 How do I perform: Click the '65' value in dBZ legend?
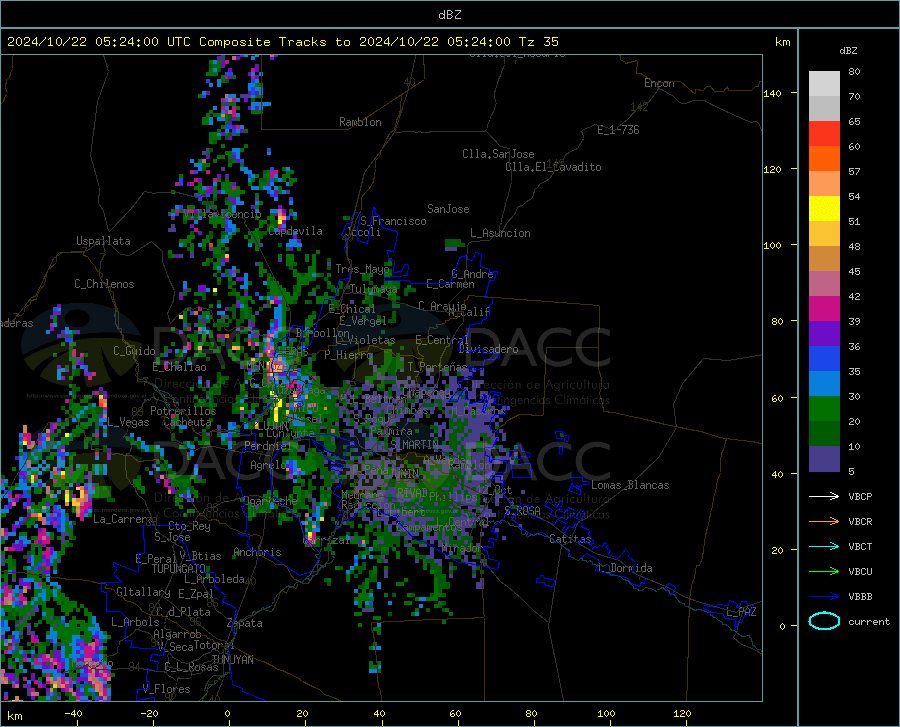[854, 122]
